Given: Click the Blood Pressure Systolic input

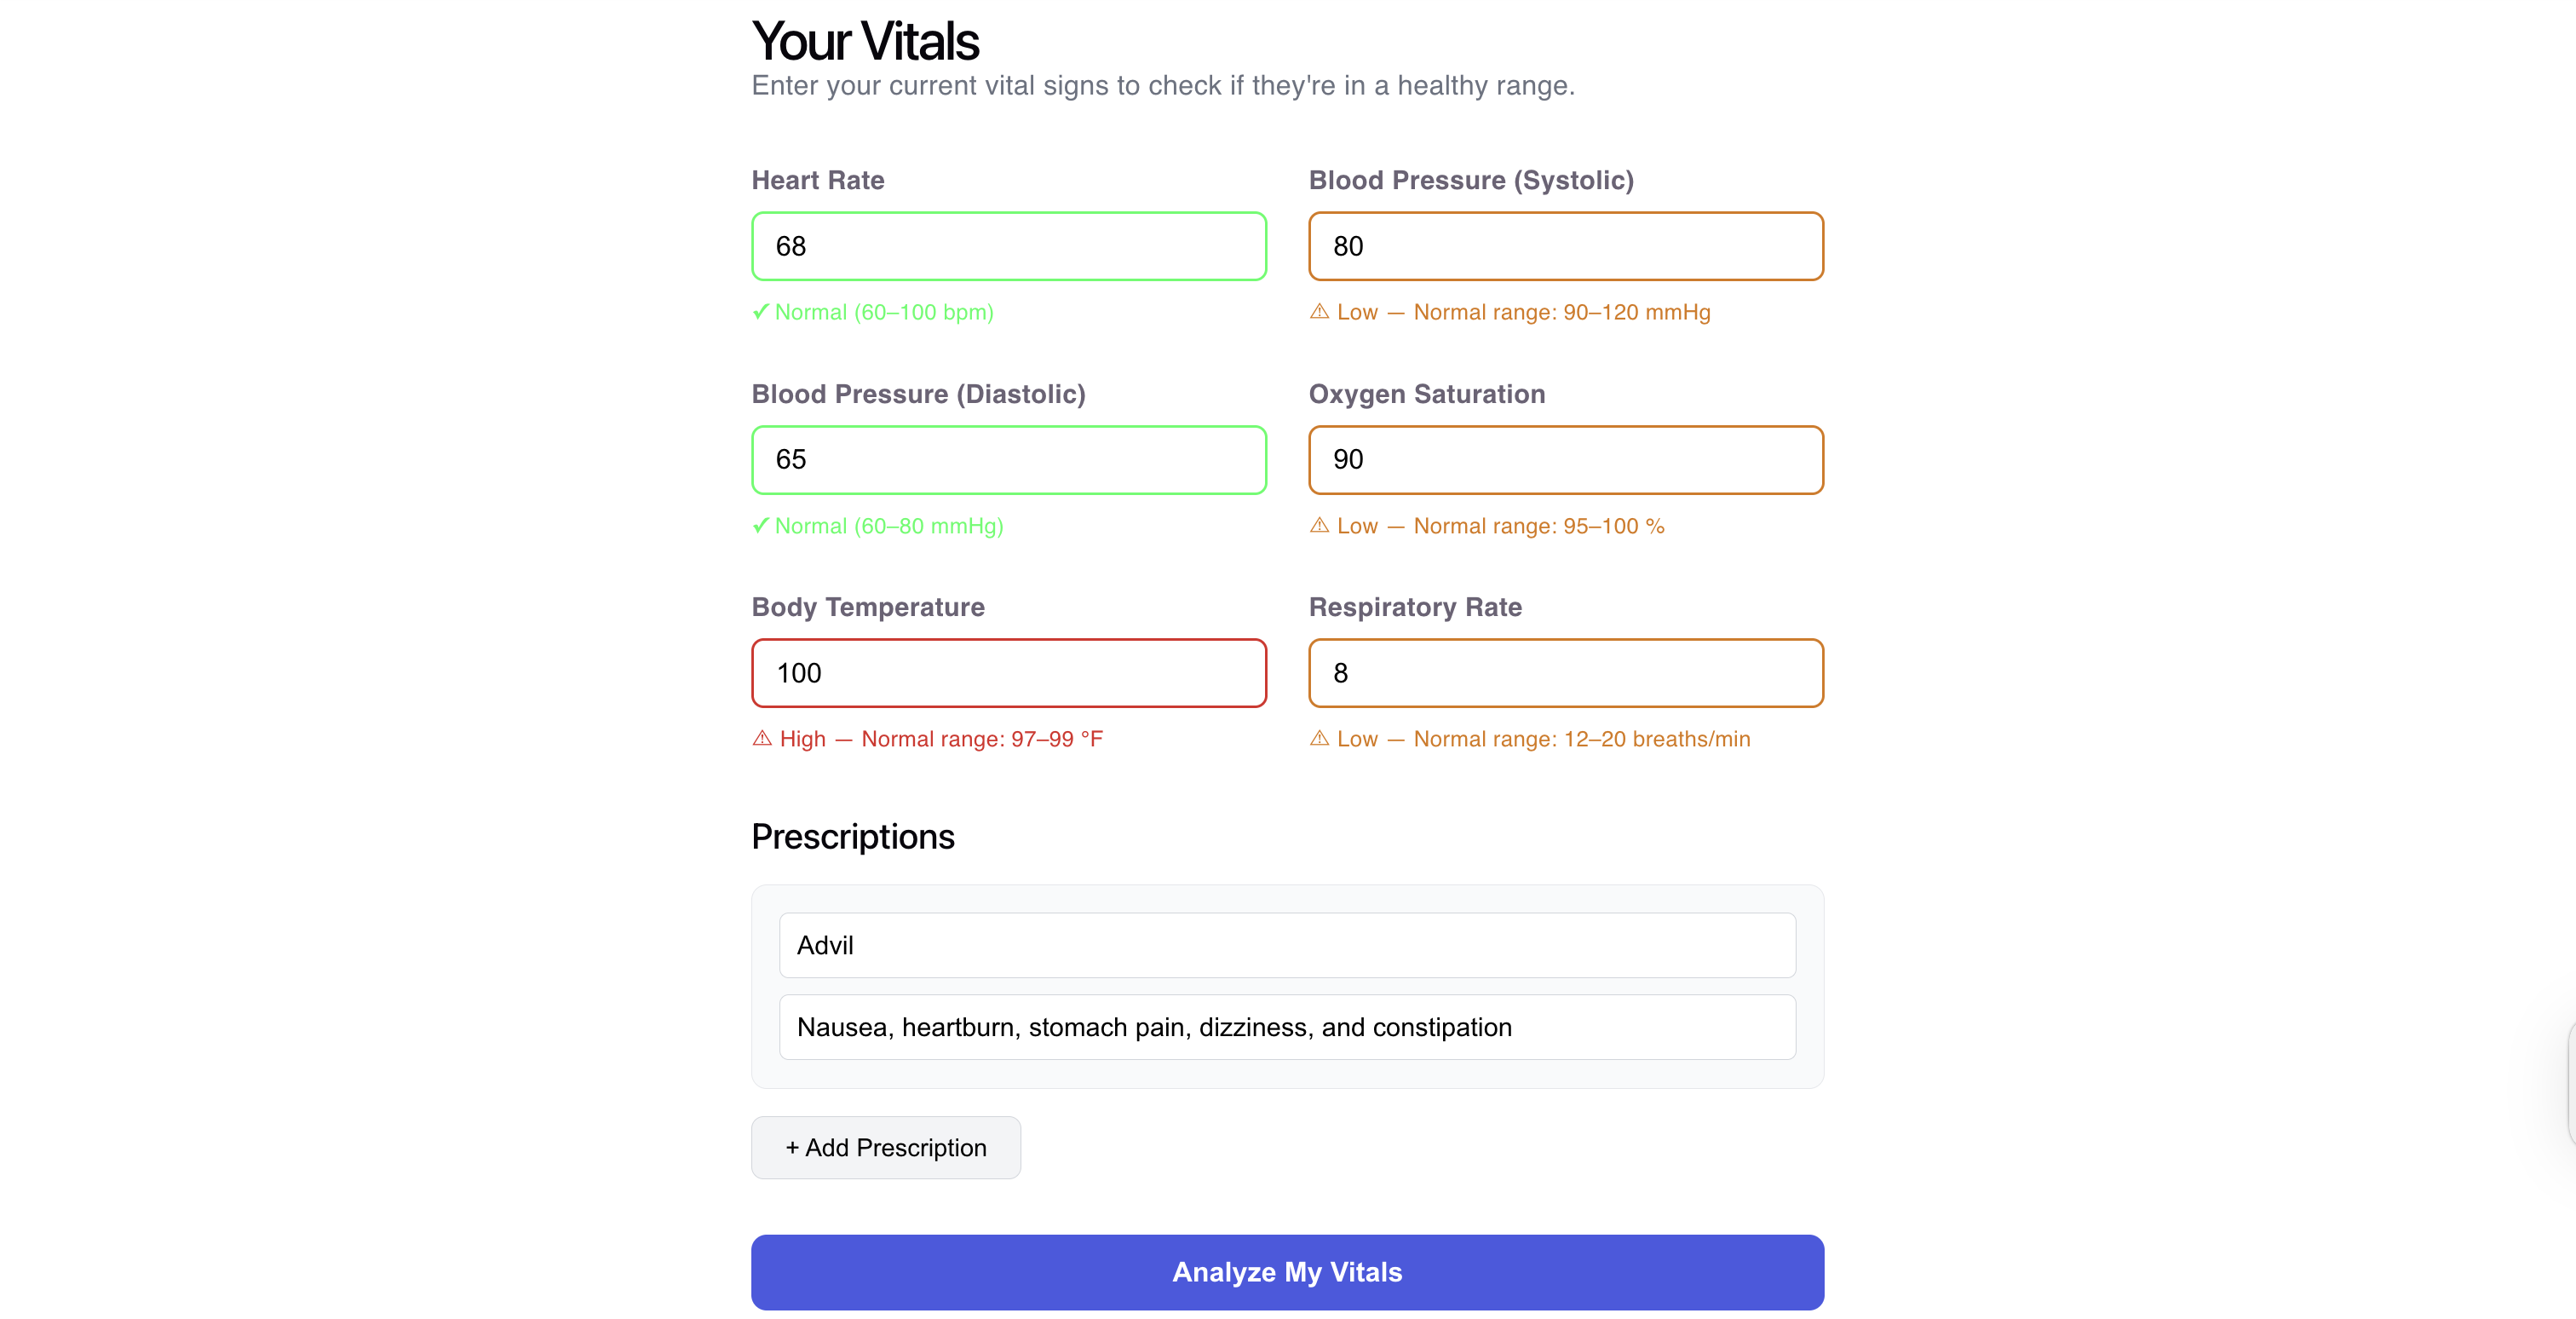Looking at the screenshot, I should 1565,246.
